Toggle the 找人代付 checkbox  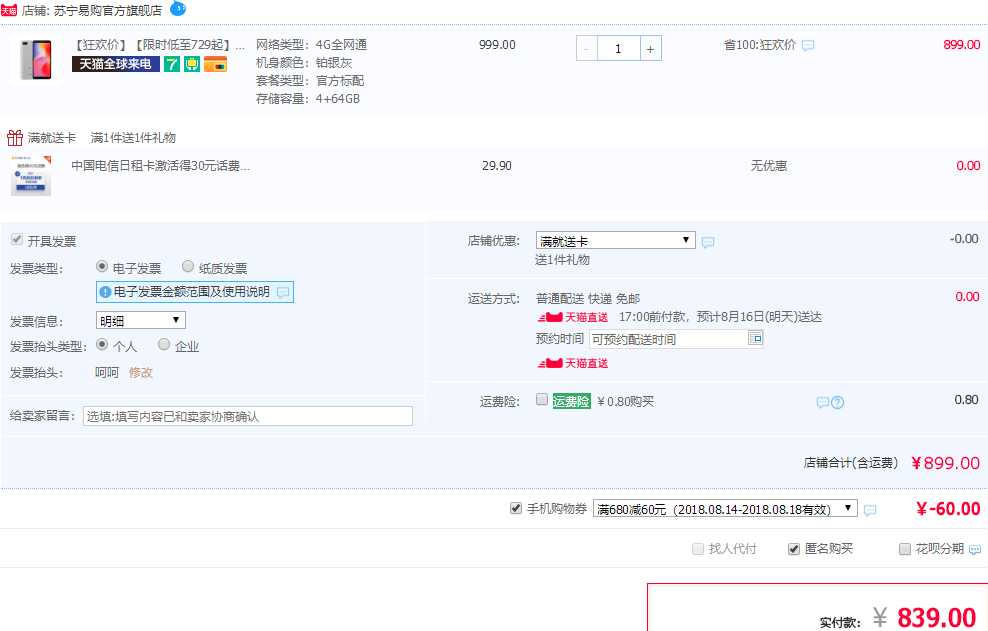tap(698, 549)
